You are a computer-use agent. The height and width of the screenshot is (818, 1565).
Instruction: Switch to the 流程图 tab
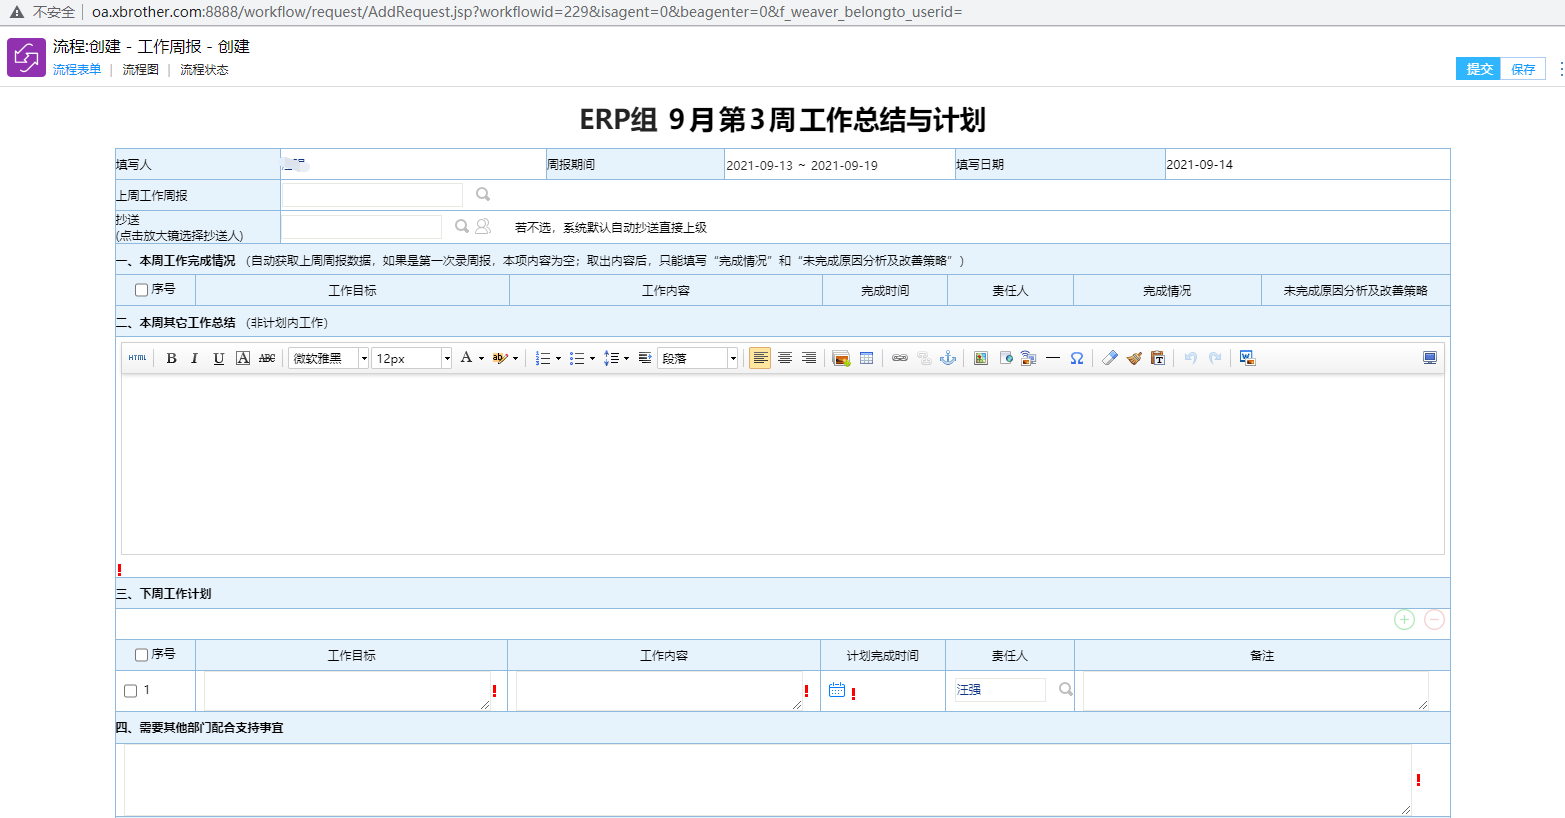point(140,70)
